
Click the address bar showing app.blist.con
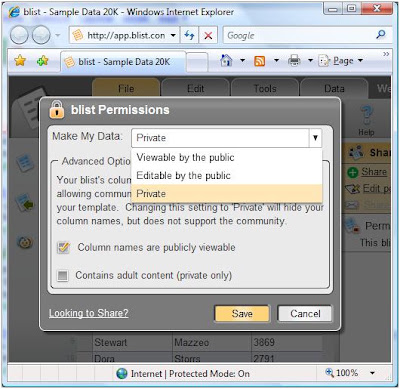(x=122, y=35)
